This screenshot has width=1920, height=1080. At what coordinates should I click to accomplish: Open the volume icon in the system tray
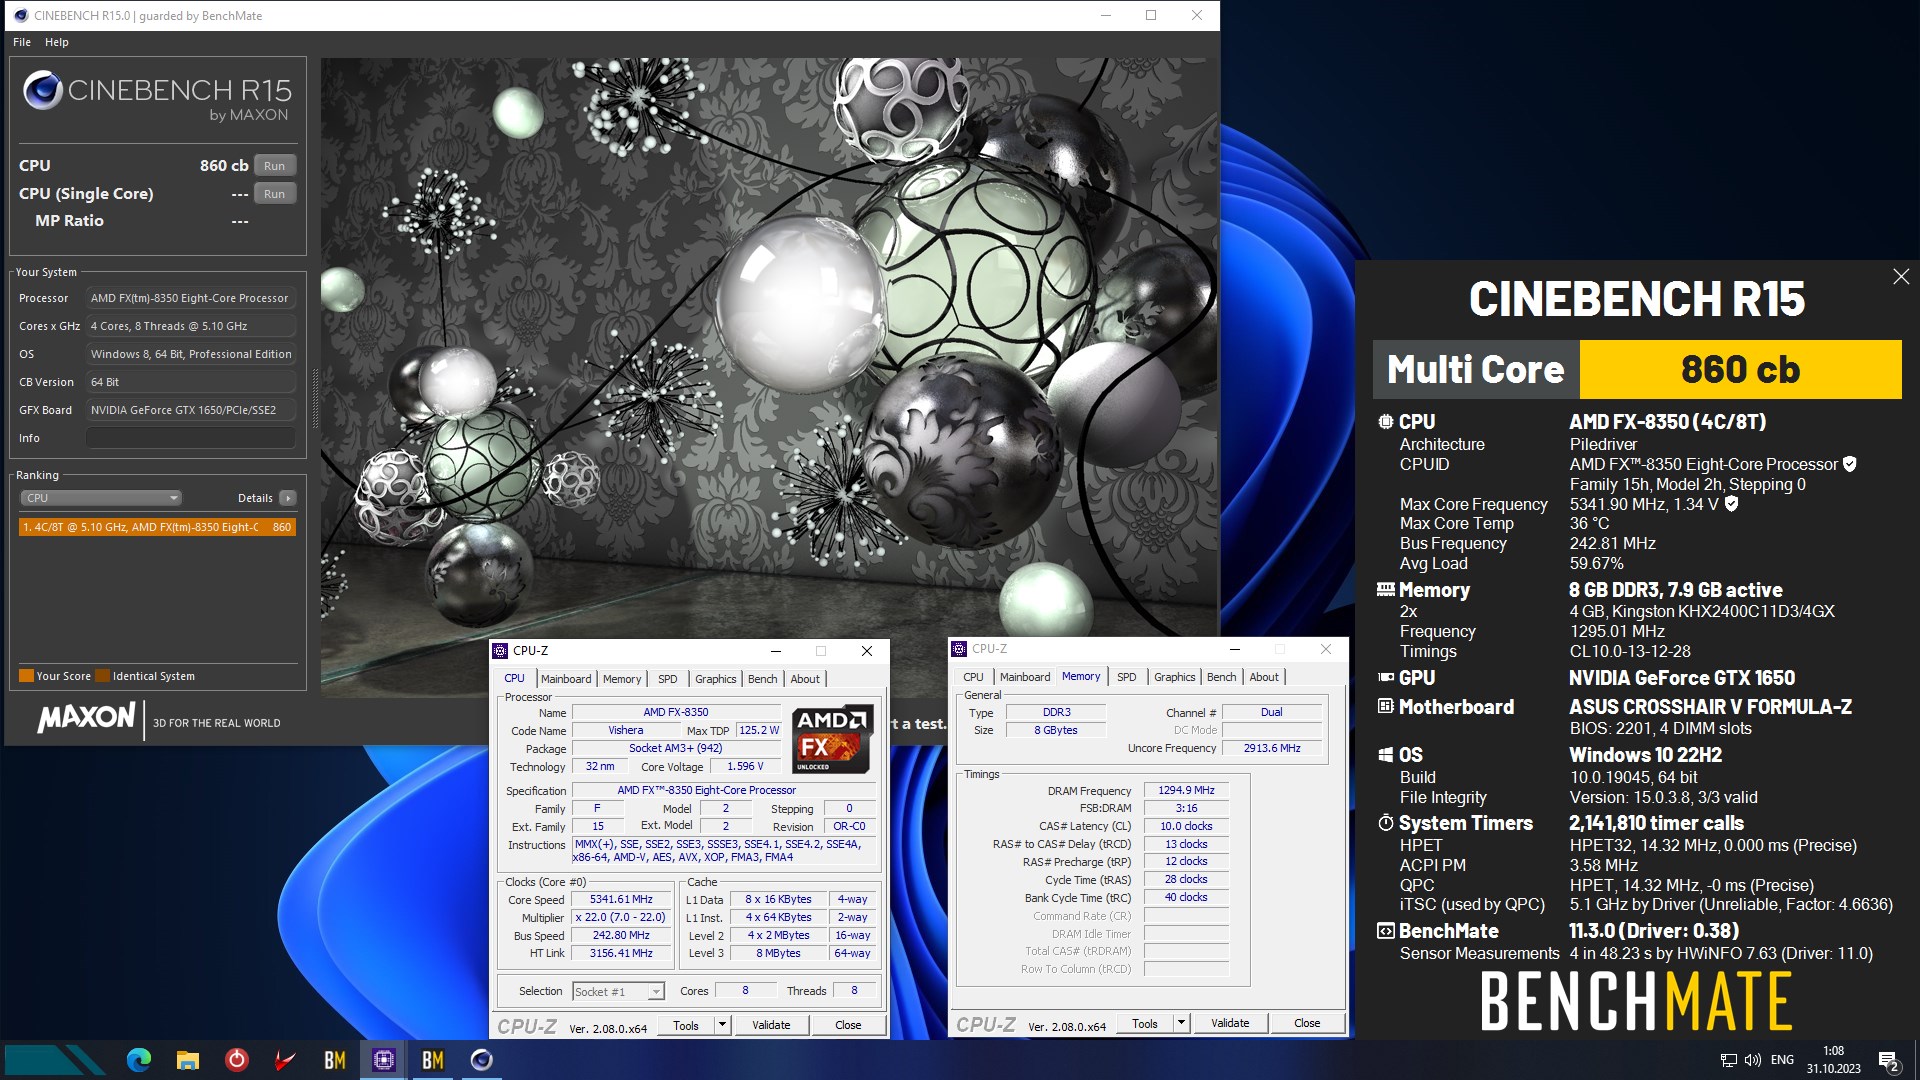click(x=1752, y=1060)
